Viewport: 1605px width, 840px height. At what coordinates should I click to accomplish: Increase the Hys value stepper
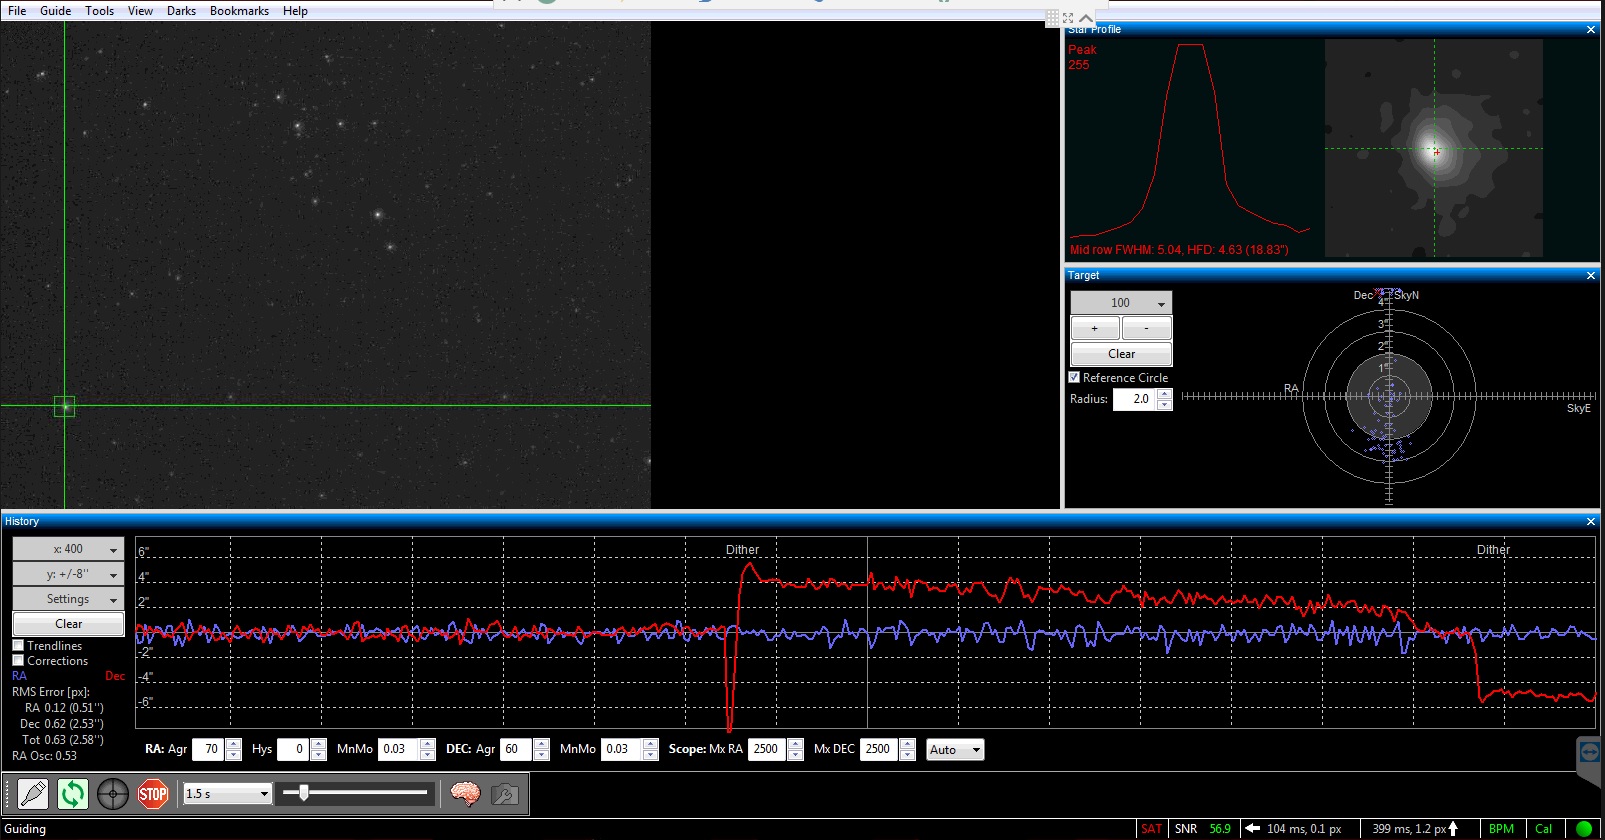[319, 744]
